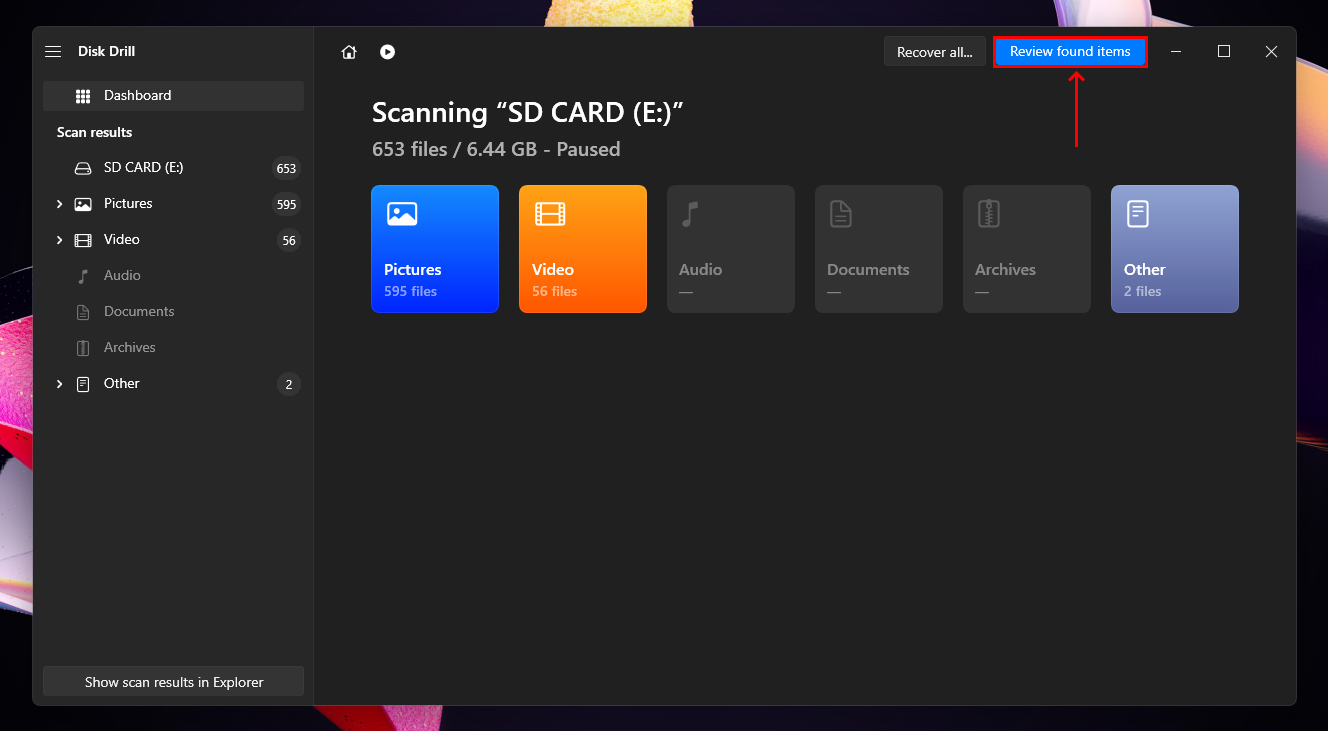Click the Audio category tile

[730, 249]
